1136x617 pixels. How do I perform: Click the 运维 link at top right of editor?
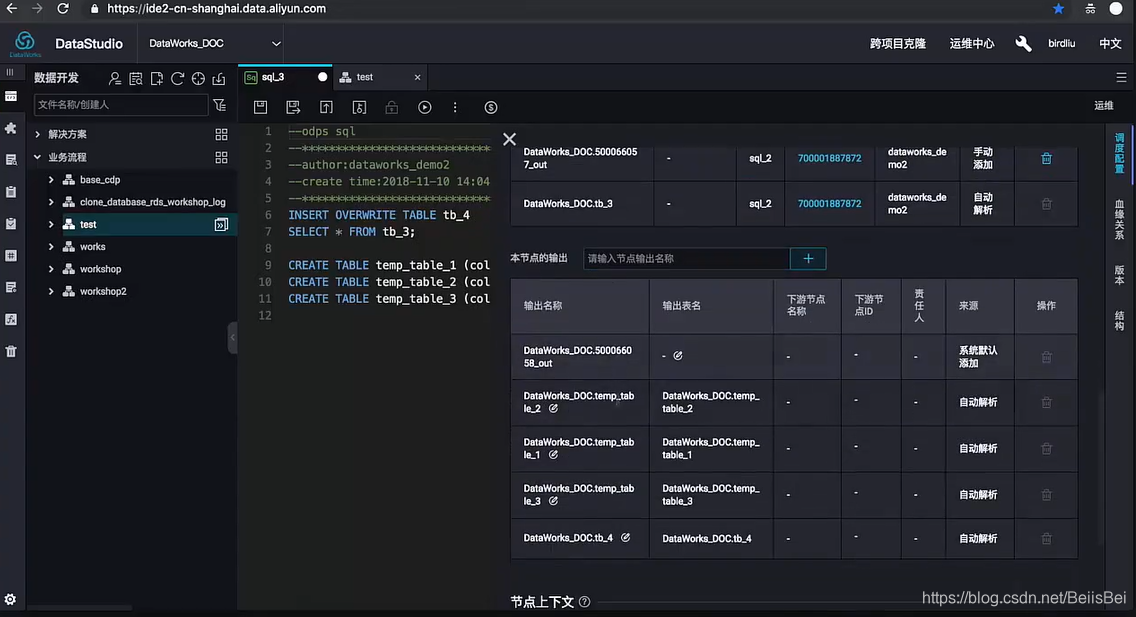tap(1103, 106)
